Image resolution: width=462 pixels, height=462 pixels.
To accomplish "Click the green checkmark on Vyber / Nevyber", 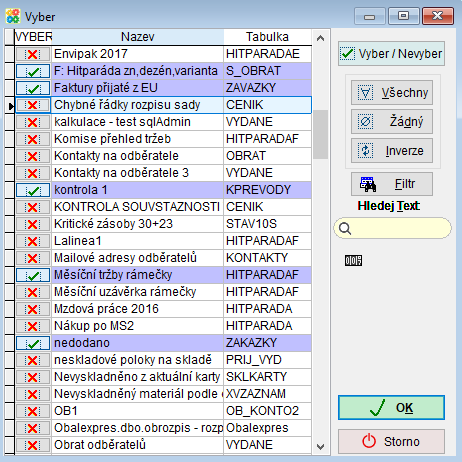I will point(347,54).
